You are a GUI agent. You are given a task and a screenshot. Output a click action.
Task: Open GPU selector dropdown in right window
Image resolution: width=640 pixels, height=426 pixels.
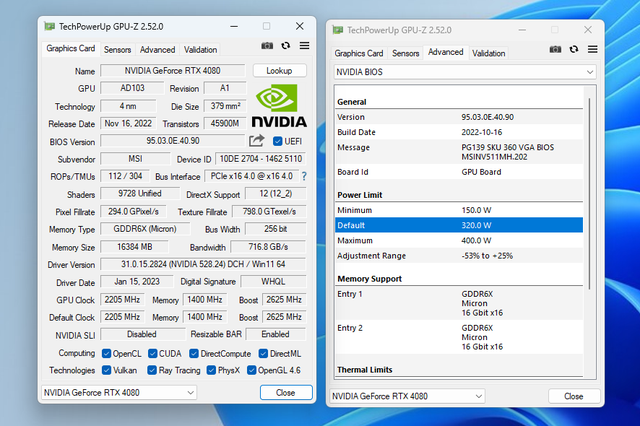coord(407,396)
